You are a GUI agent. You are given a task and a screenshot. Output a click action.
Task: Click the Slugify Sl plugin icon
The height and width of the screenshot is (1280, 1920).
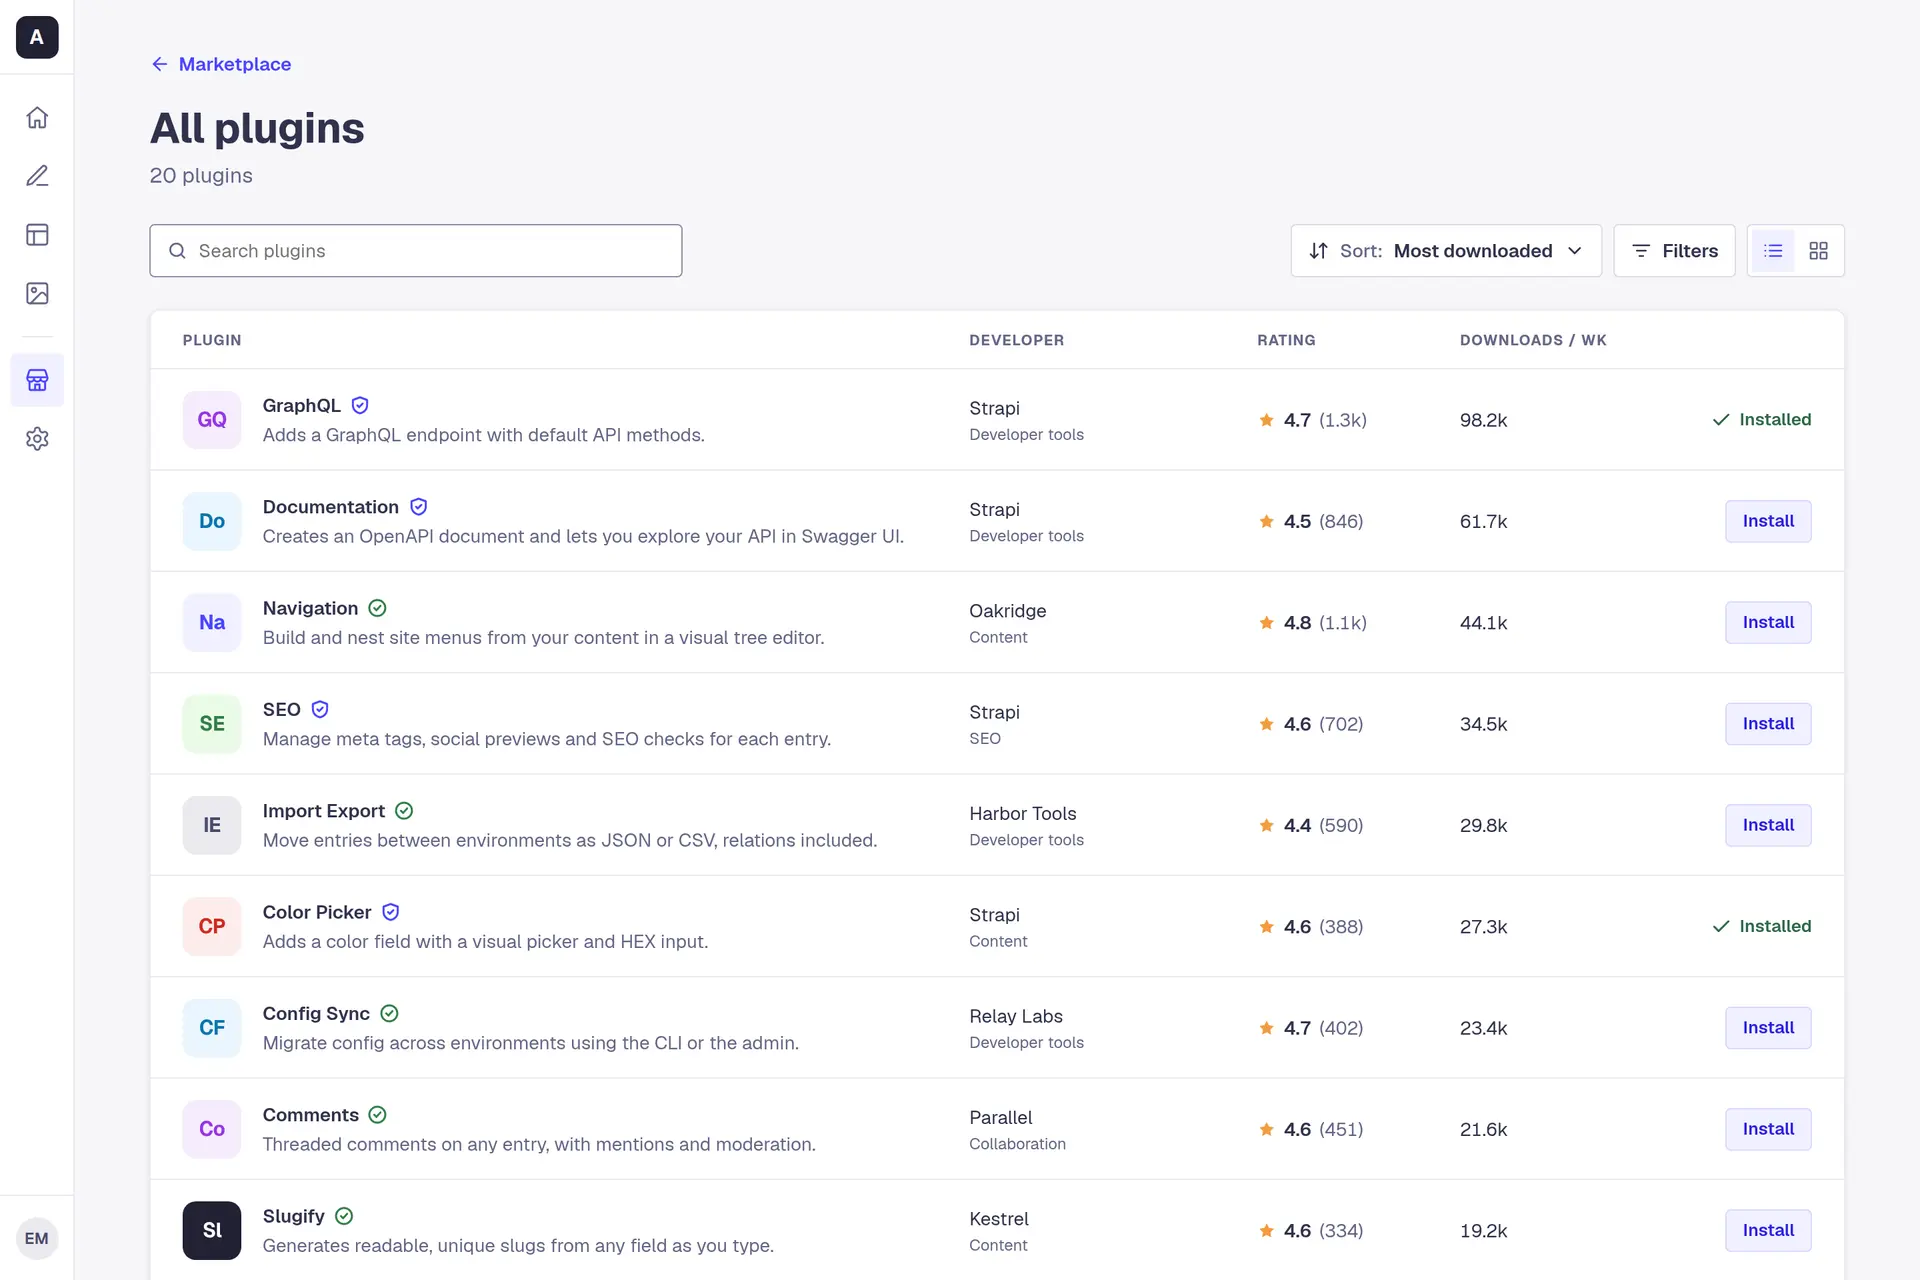[x=212, y=1230]
